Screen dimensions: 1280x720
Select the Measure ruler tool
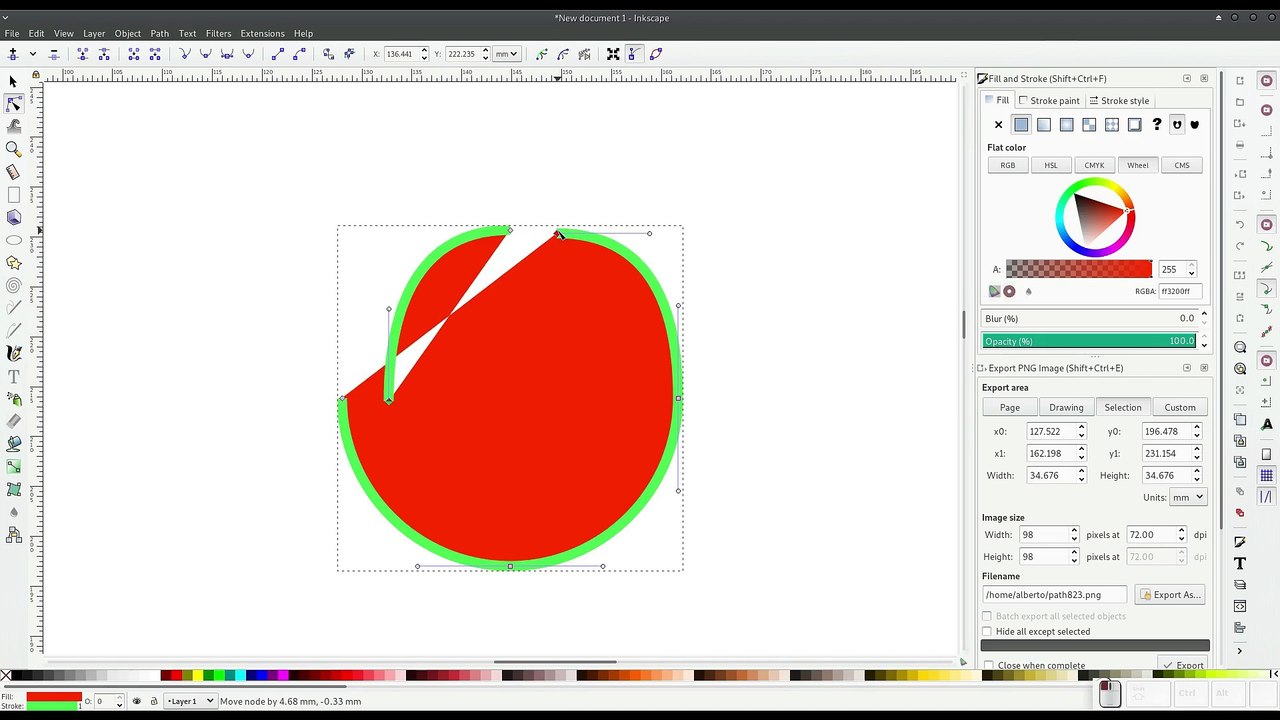(x=13, y=172)
